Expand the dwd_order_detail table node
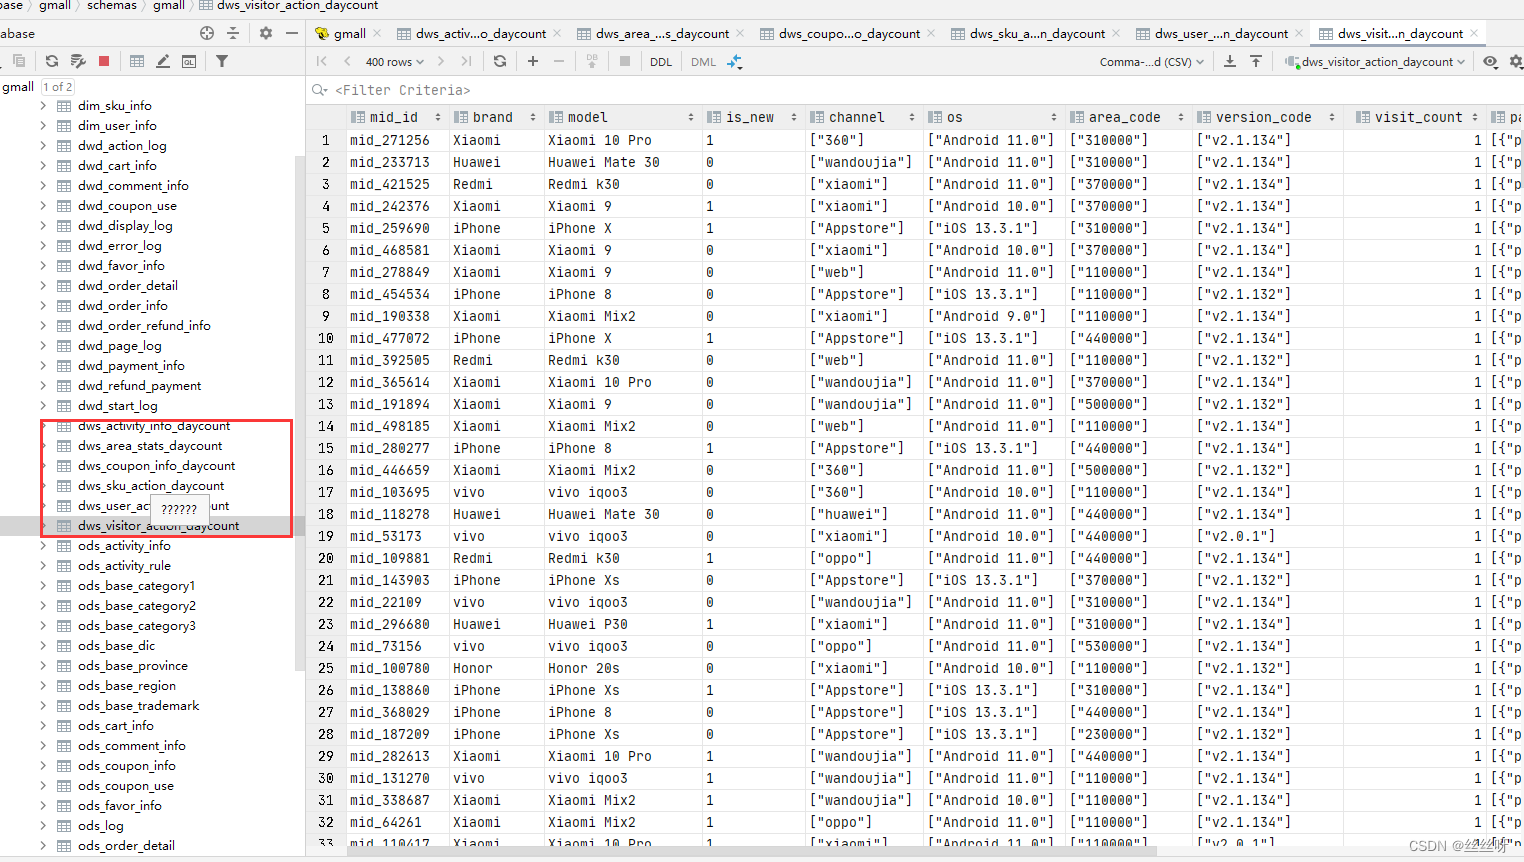 pos(43,285)
